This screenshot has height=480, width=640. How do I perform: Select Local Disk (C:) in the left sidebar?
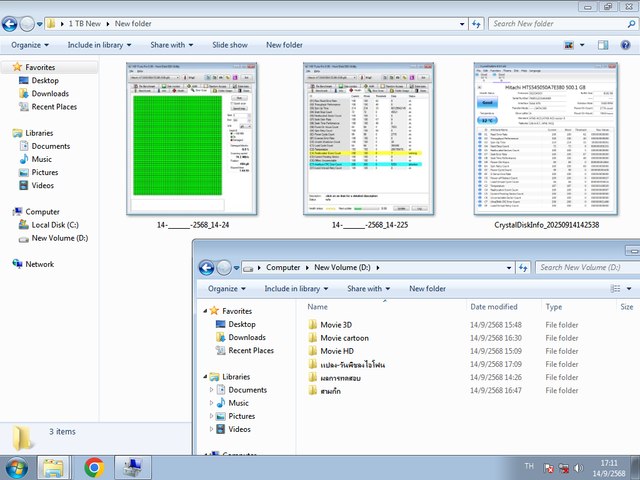(x=55, y=225)
